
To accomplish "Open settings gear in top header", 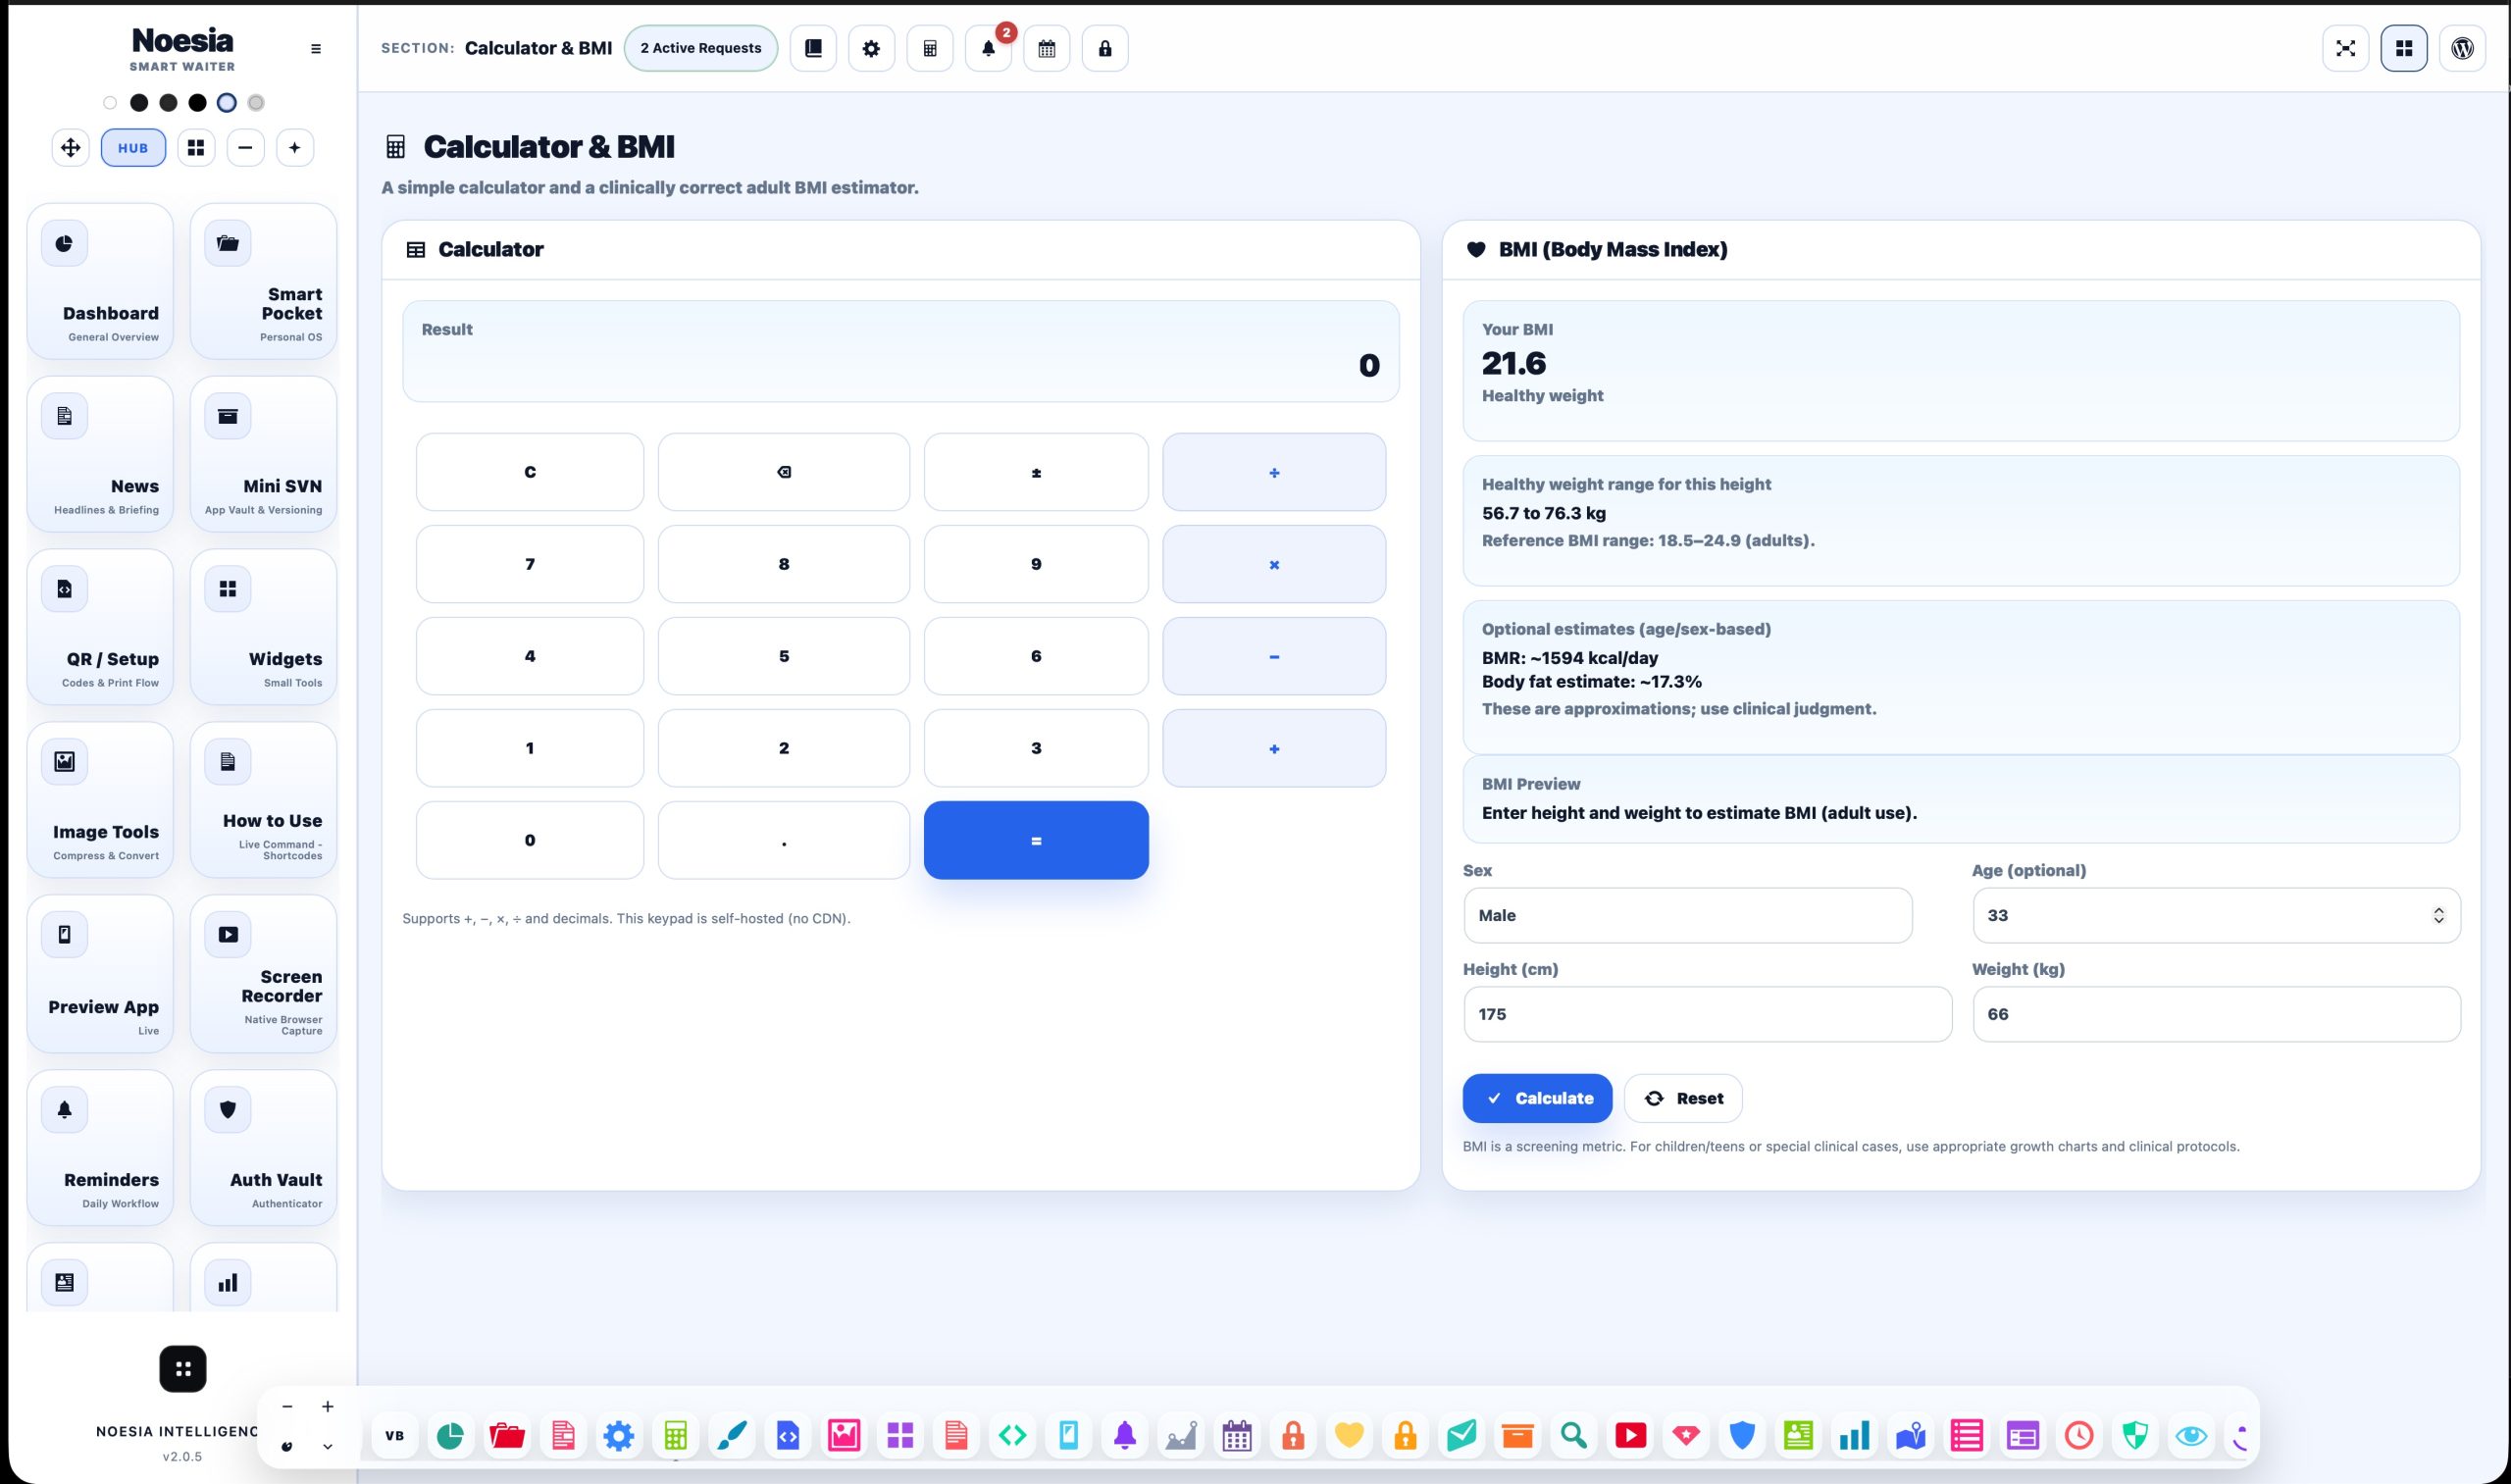I will click(871, 48).
